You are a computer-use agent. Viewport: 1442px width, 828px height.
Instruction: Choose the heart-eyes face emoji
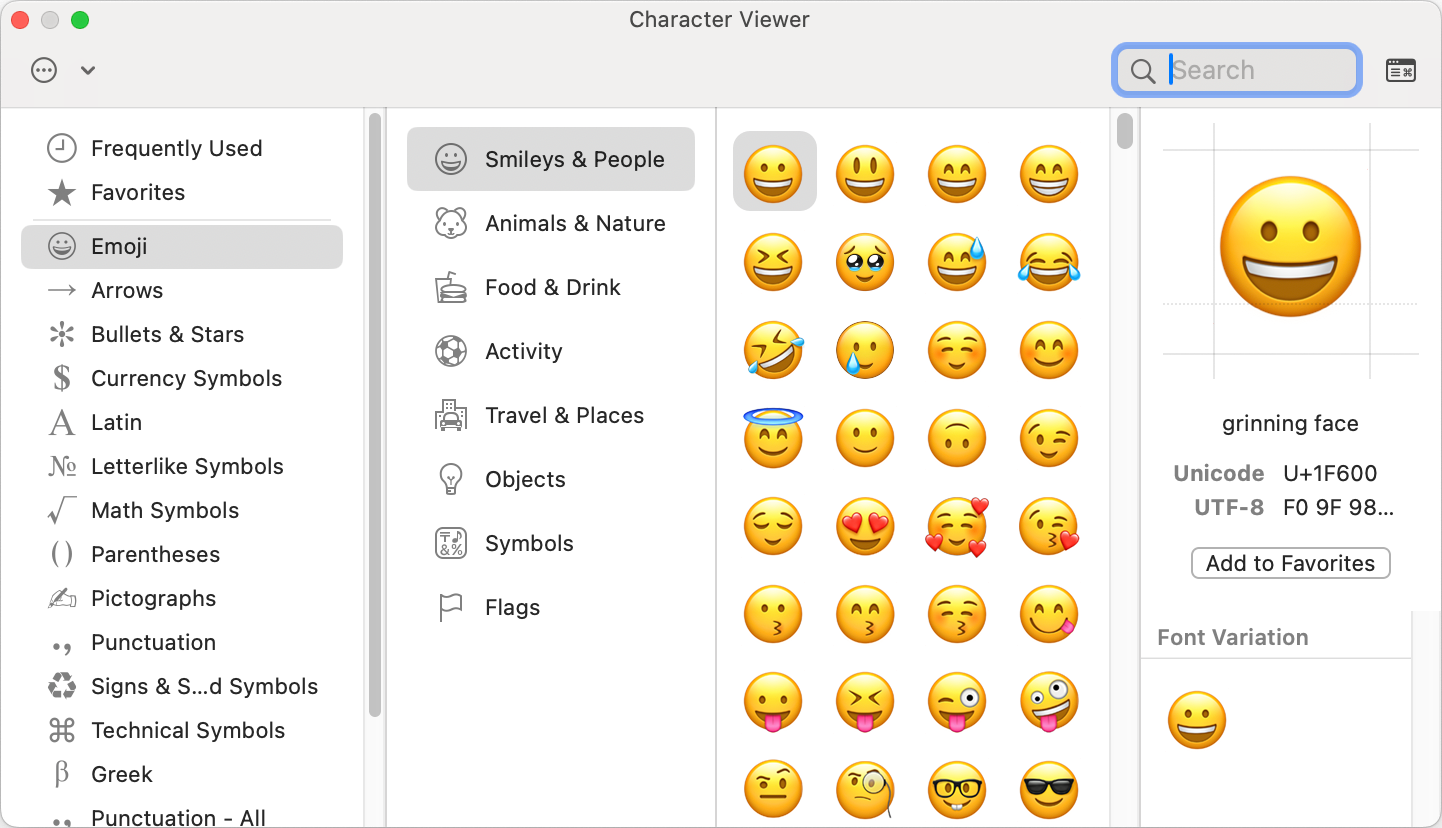[865, 526]
